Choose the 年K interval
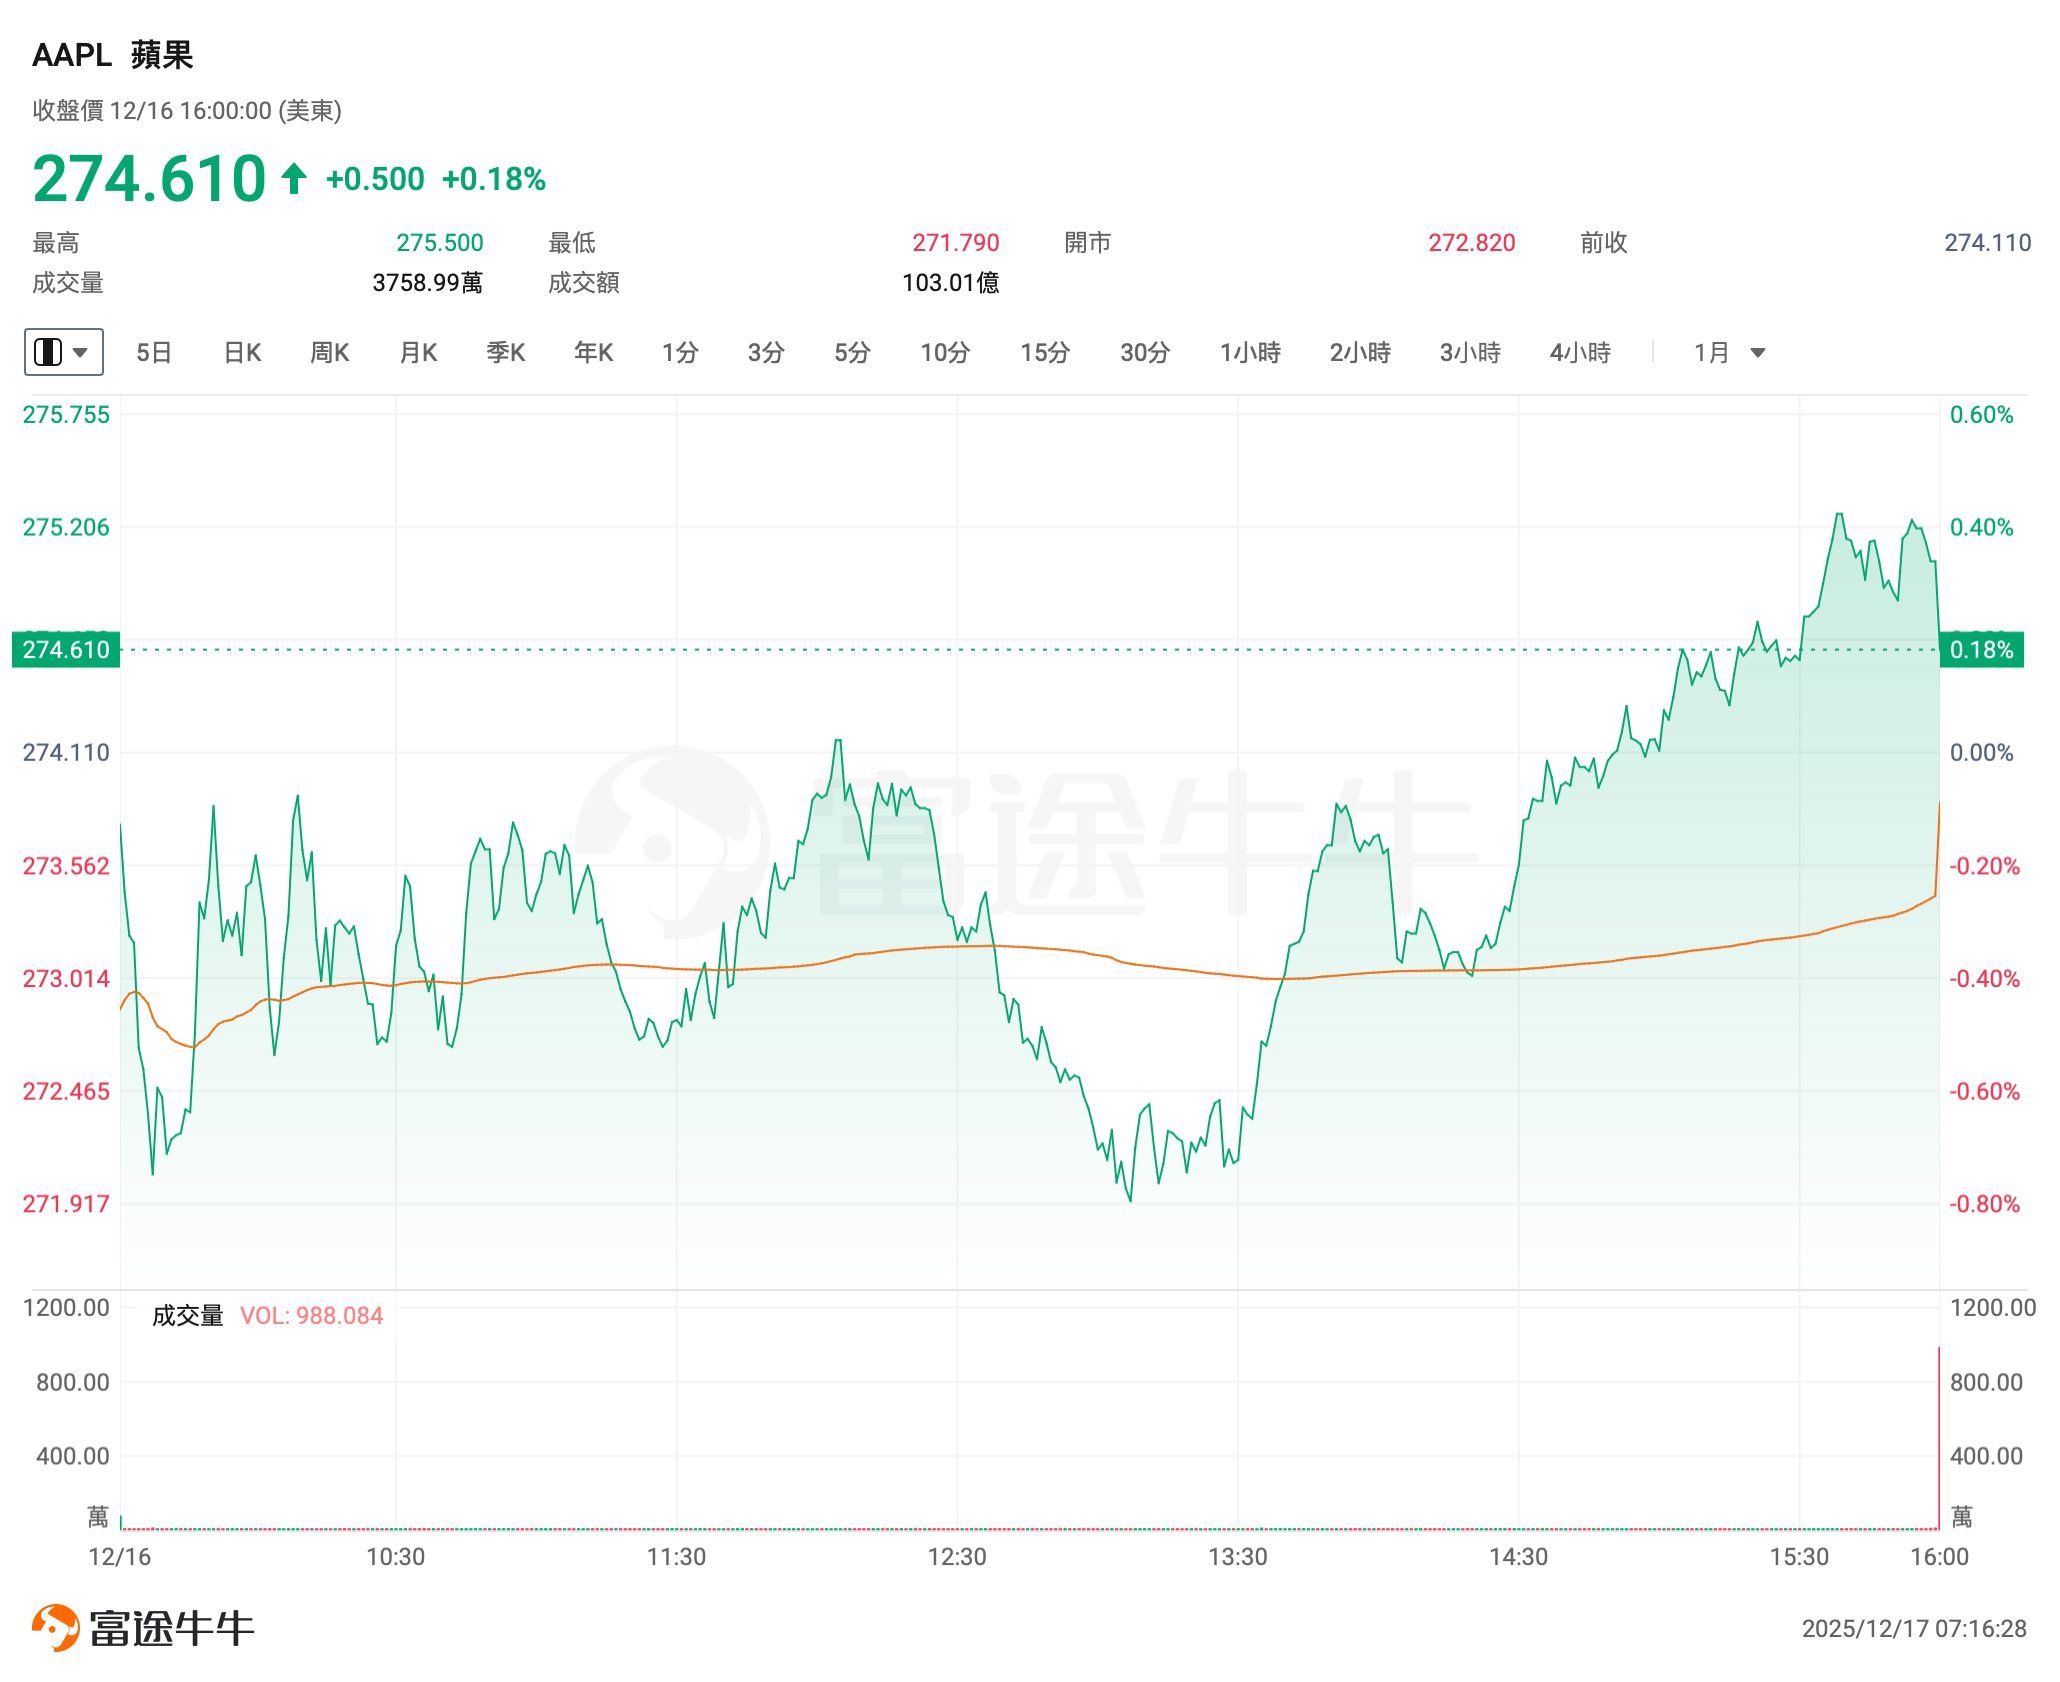 click(593, 353)
